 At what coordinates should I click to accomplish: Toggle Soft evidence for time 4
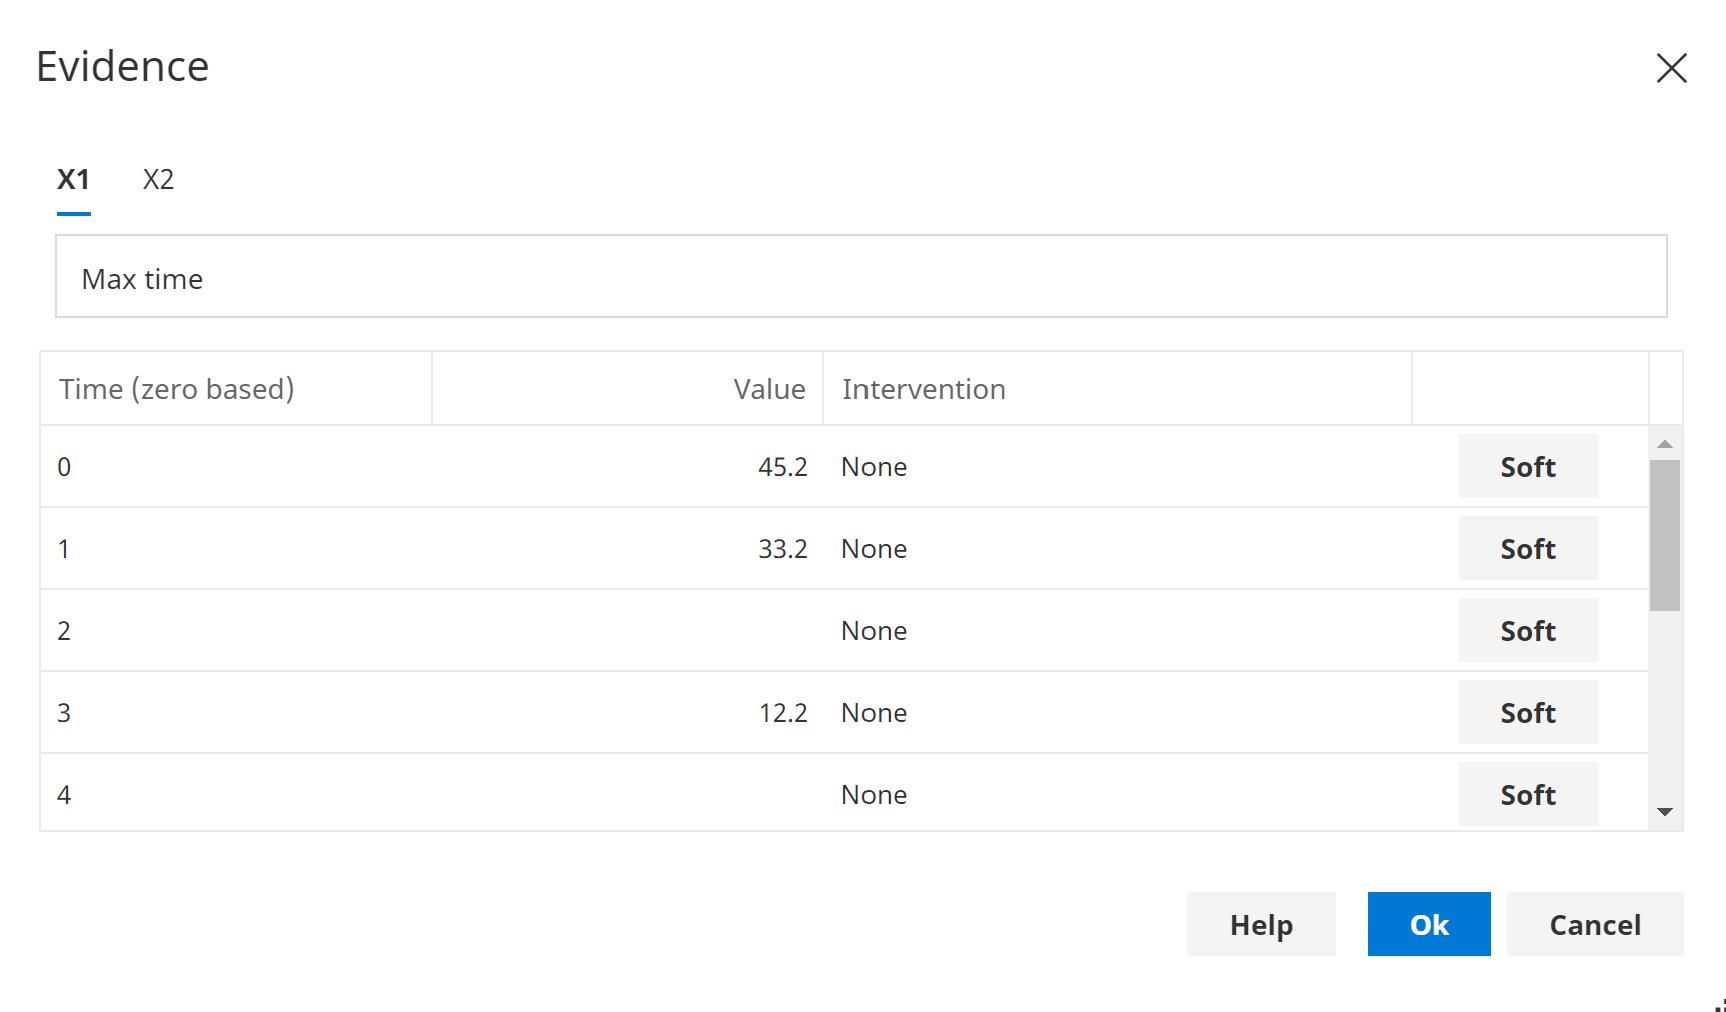(x=1527, y=795)
